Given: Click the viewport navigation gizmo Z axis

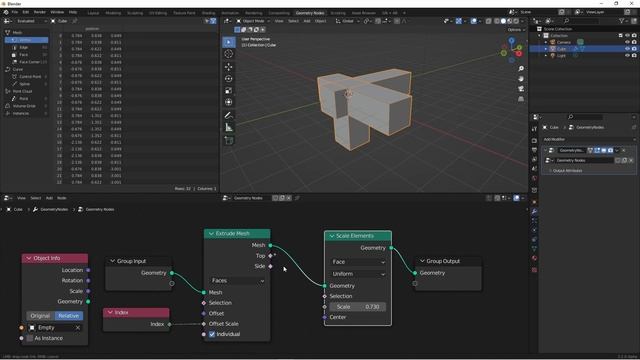Looking at the screenshot, I should [512, 40].
